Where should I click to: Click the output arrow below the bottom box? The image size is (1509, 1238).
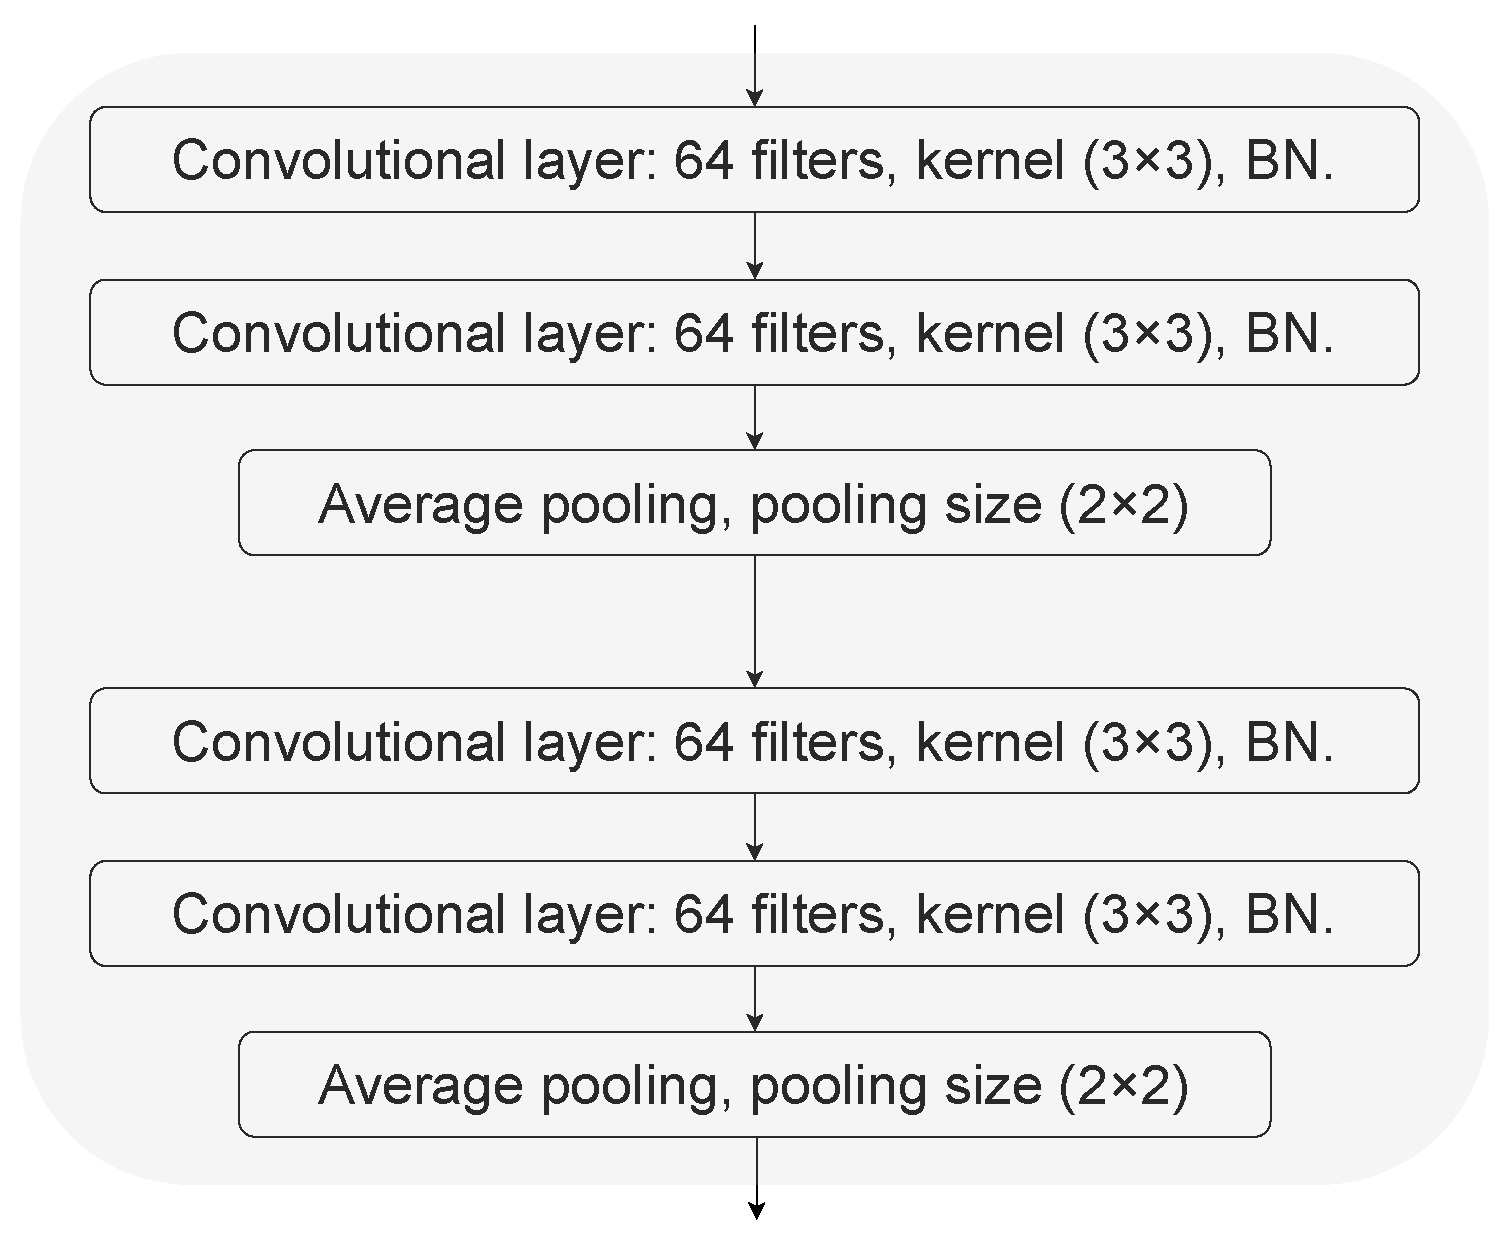click(x=756, y=1177)
